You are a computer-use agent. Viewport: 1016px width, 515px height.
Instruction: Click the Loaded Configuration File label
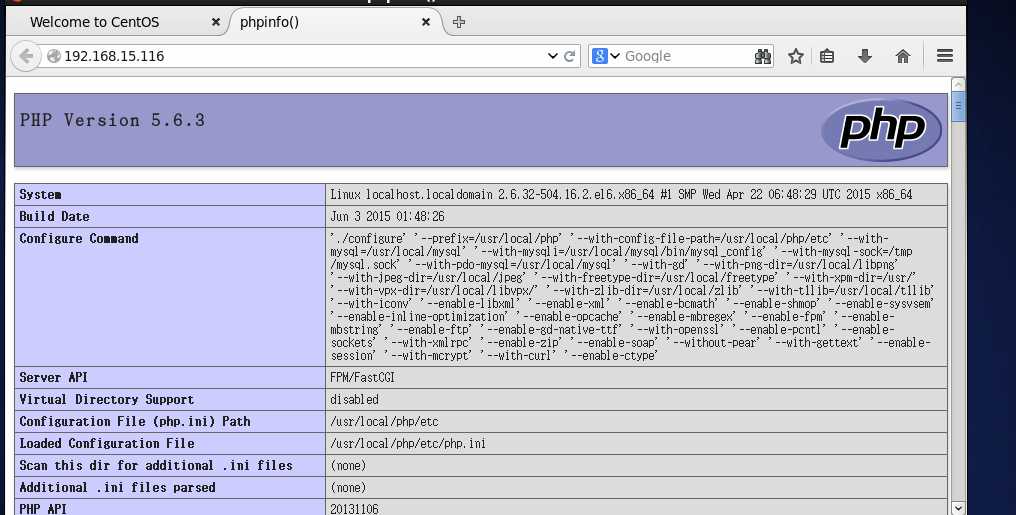pyautogui.click(x=107, y=443)
